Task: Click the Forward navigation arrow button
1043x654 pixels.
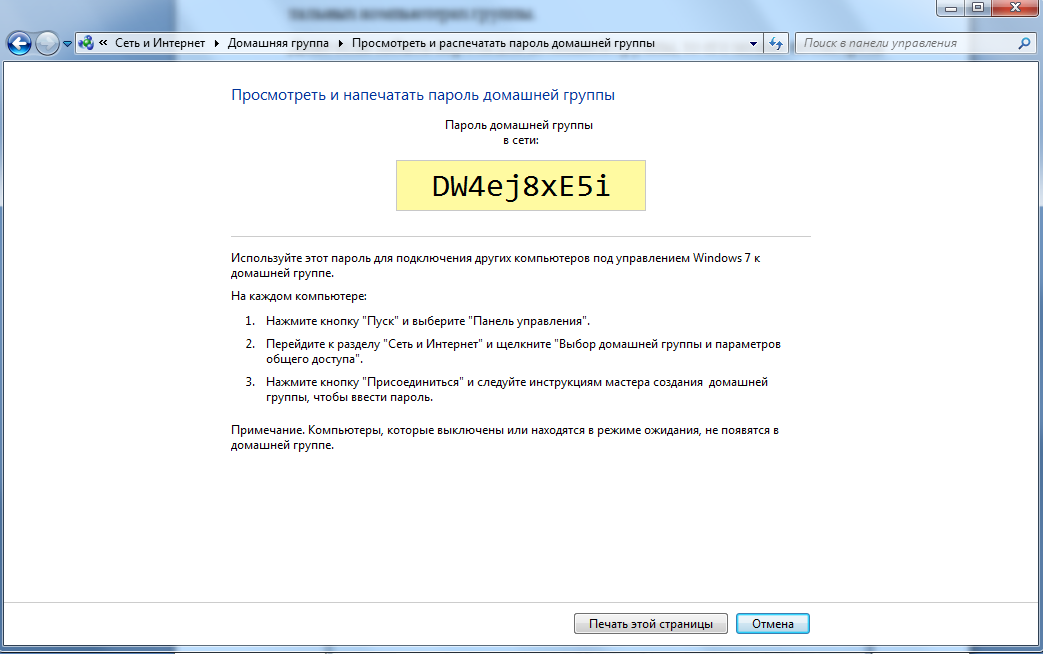Action: (47, 43)
